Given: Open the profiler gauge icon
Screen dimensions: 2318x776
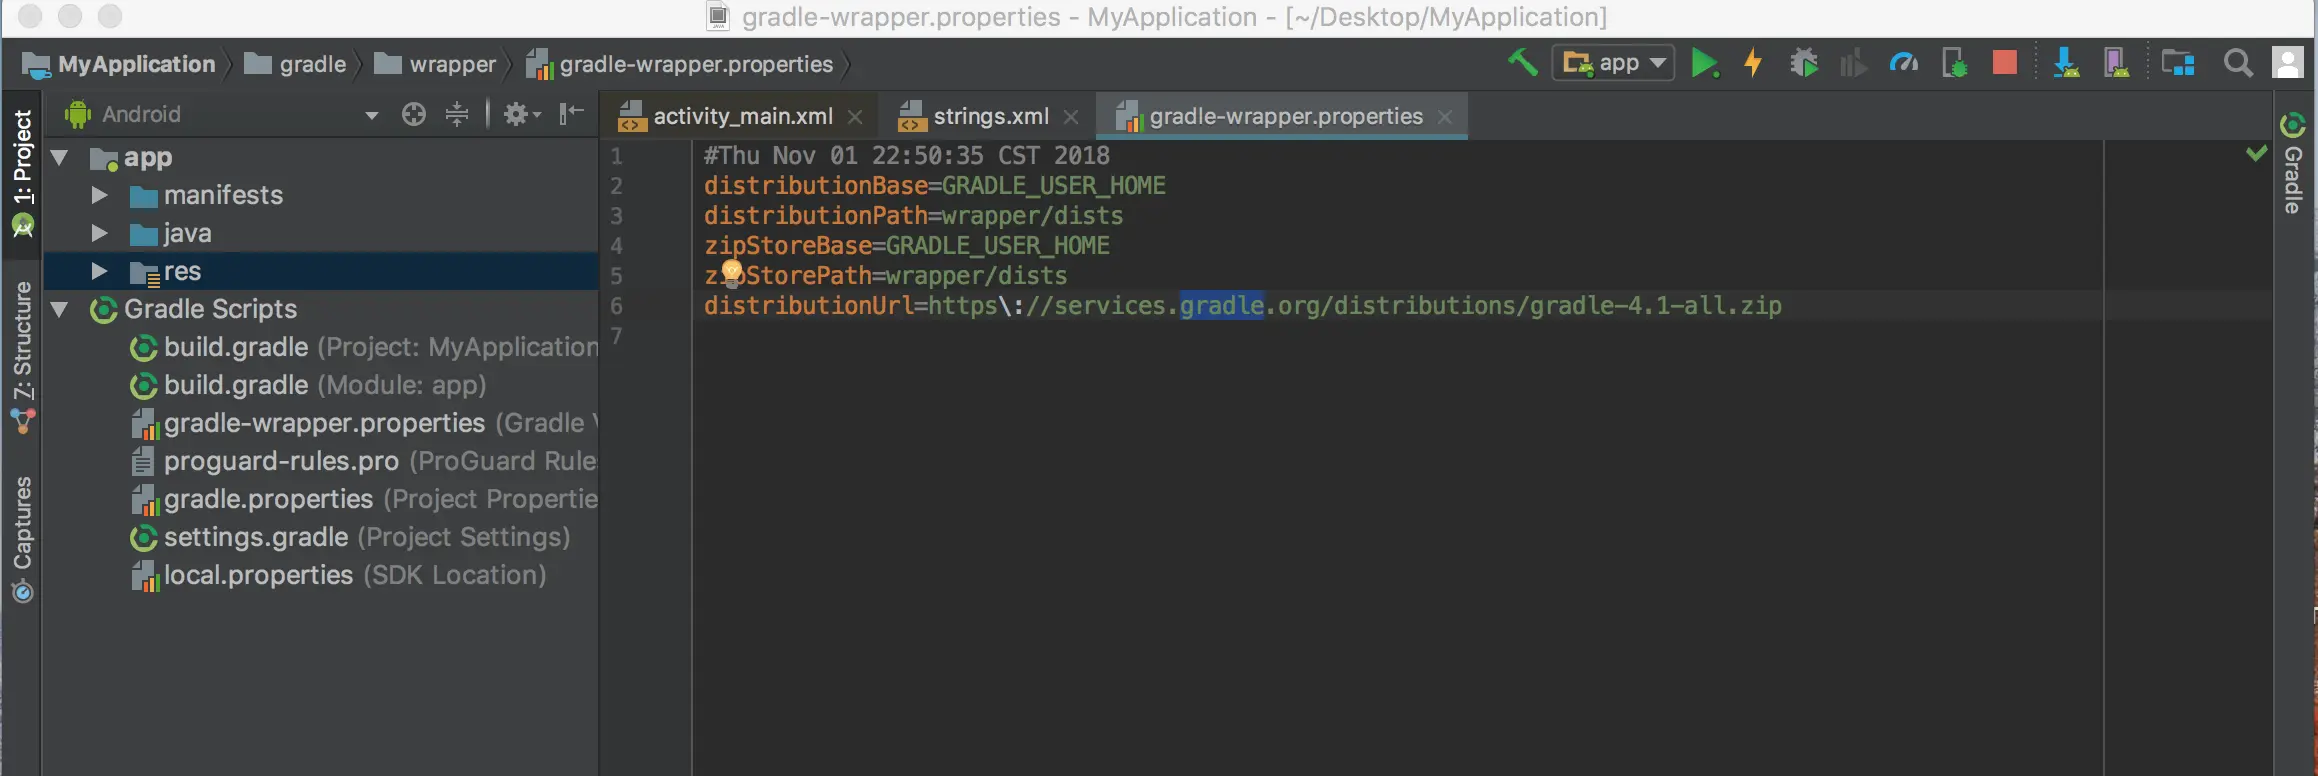Looking at the screenshot, I should [x=1903, y=63].
